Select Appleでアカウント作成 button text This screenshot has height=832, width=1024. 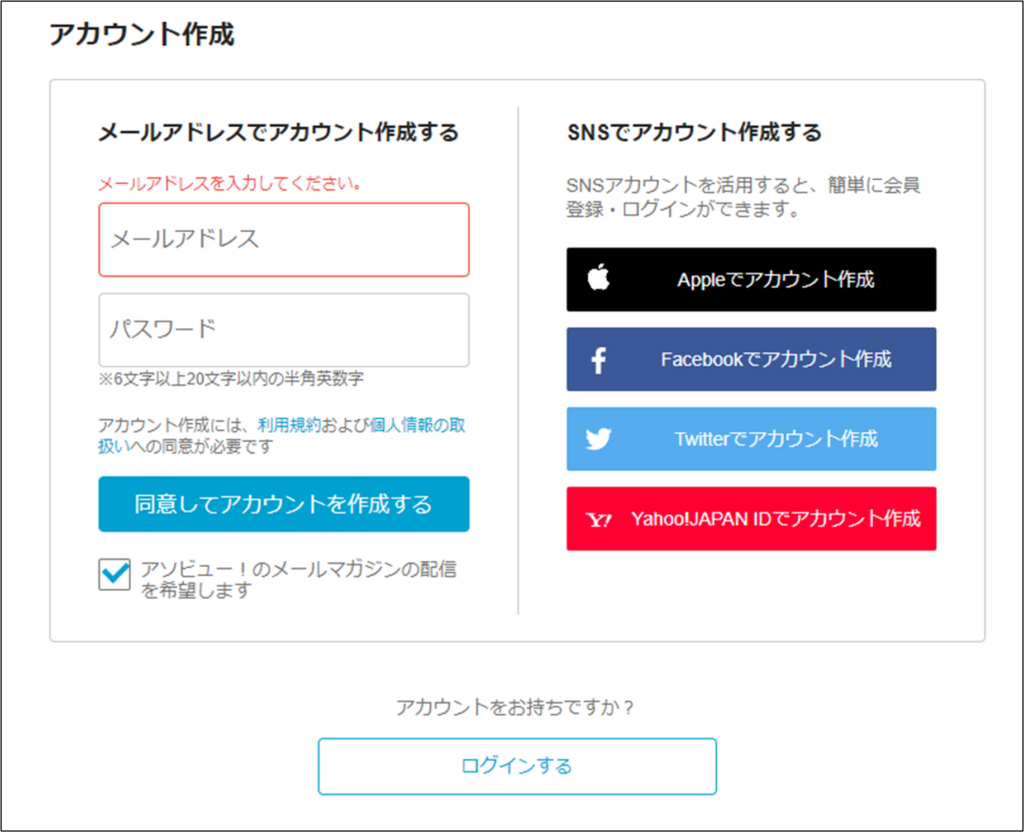(775, 280)
